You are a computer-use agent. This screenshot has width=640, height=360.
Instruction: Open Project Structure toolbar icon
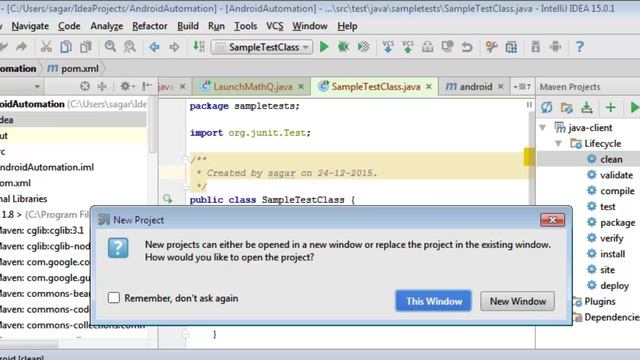(x=511, y=47)
